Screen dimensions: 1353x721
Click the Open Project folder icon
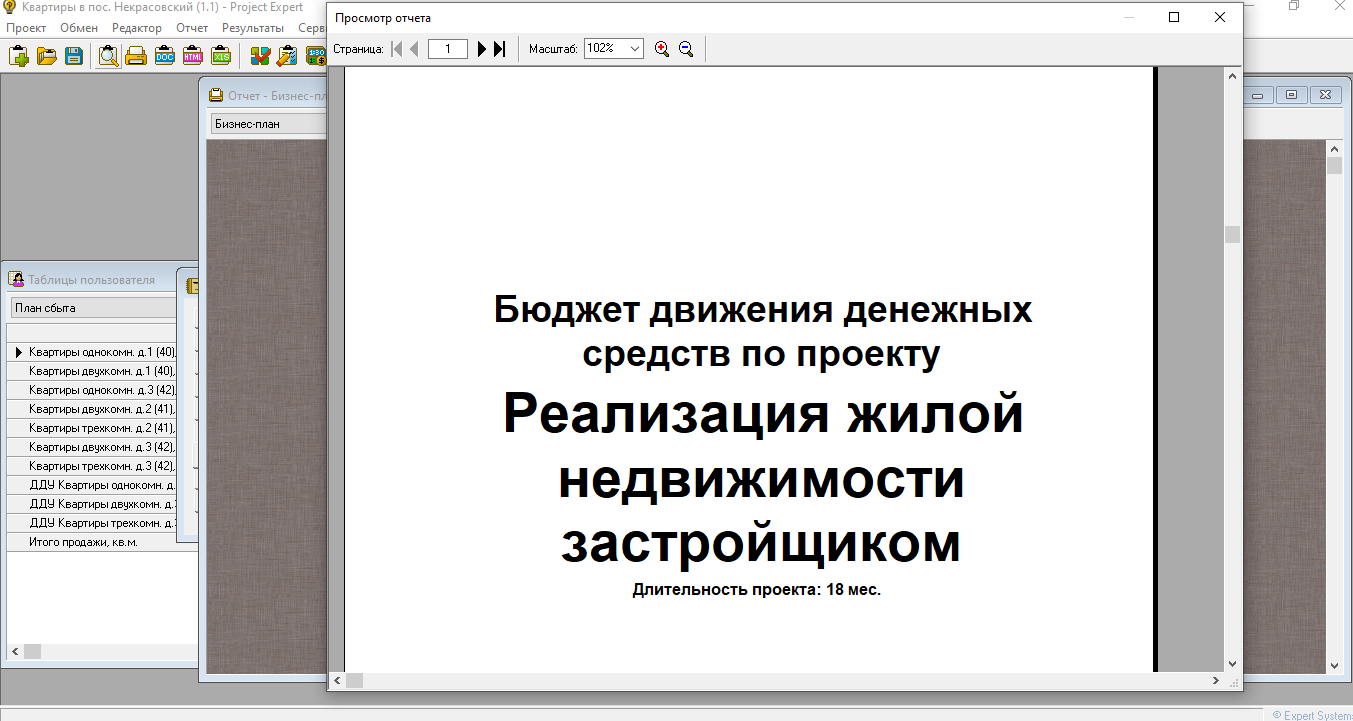pos(46,56)
